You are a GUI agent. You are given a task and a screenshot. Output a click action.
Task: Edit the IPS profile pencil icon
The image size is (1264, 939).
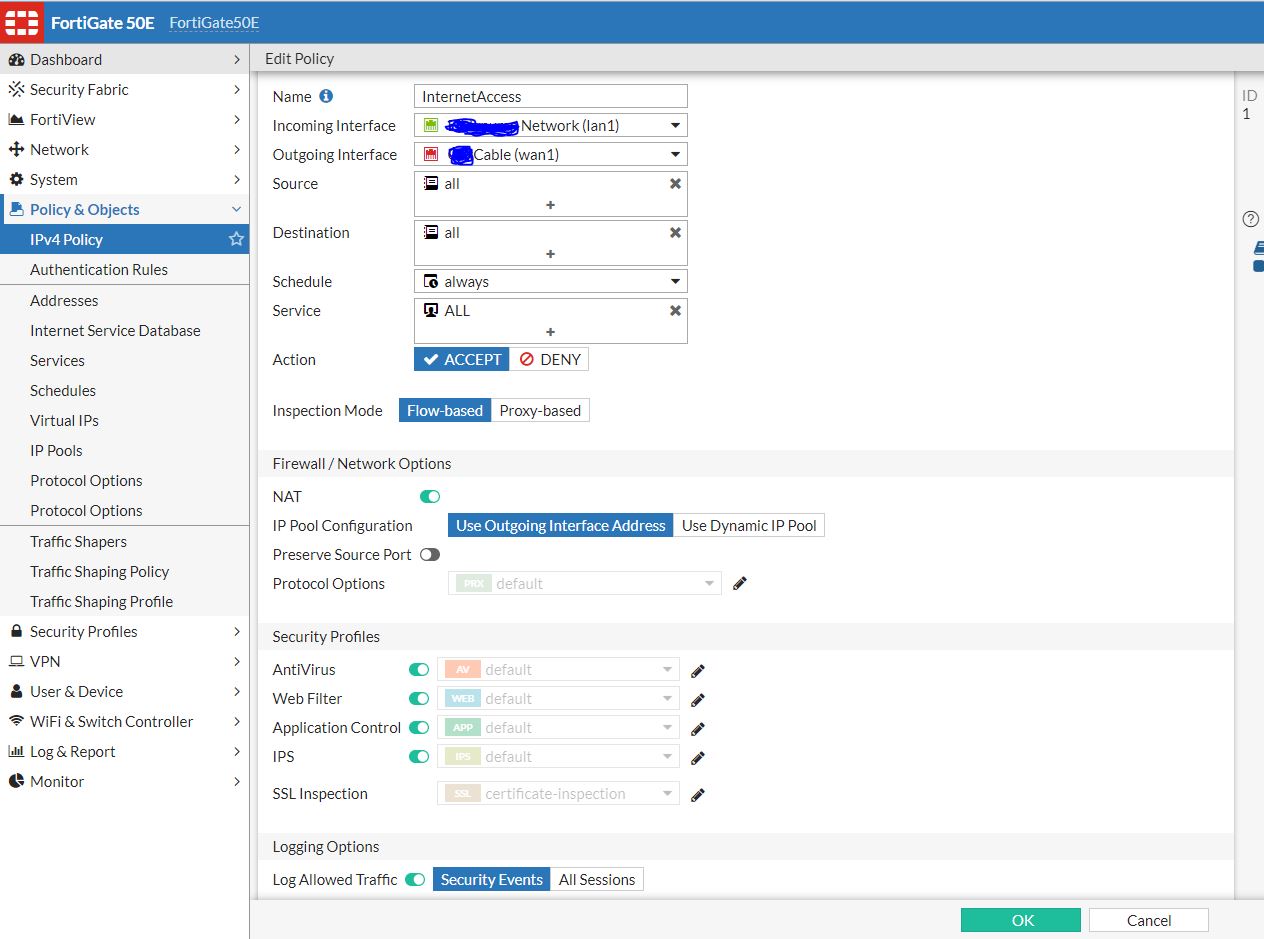[698, 757]
